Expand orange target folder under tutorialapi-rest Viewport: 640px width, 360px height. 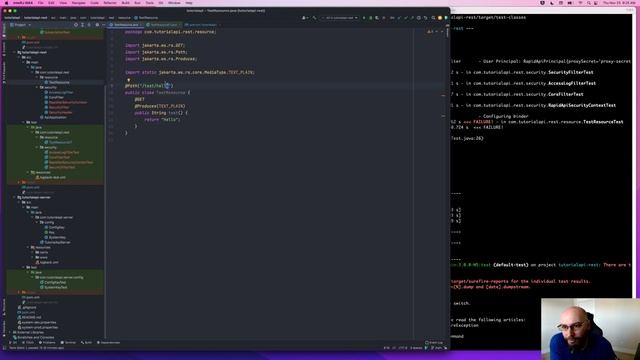19,182
